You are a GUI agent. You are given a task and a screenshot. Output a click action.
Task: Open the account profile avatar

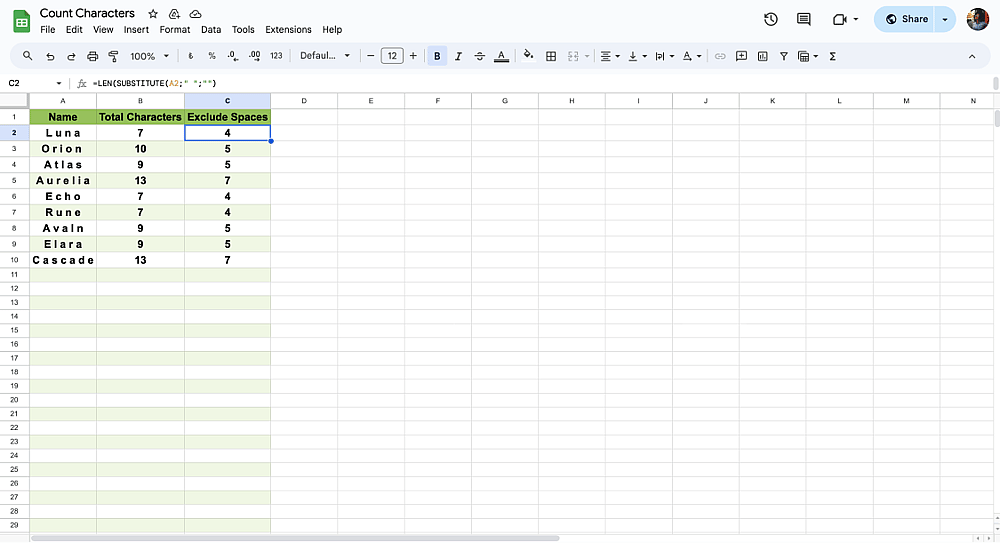(978, 19)
